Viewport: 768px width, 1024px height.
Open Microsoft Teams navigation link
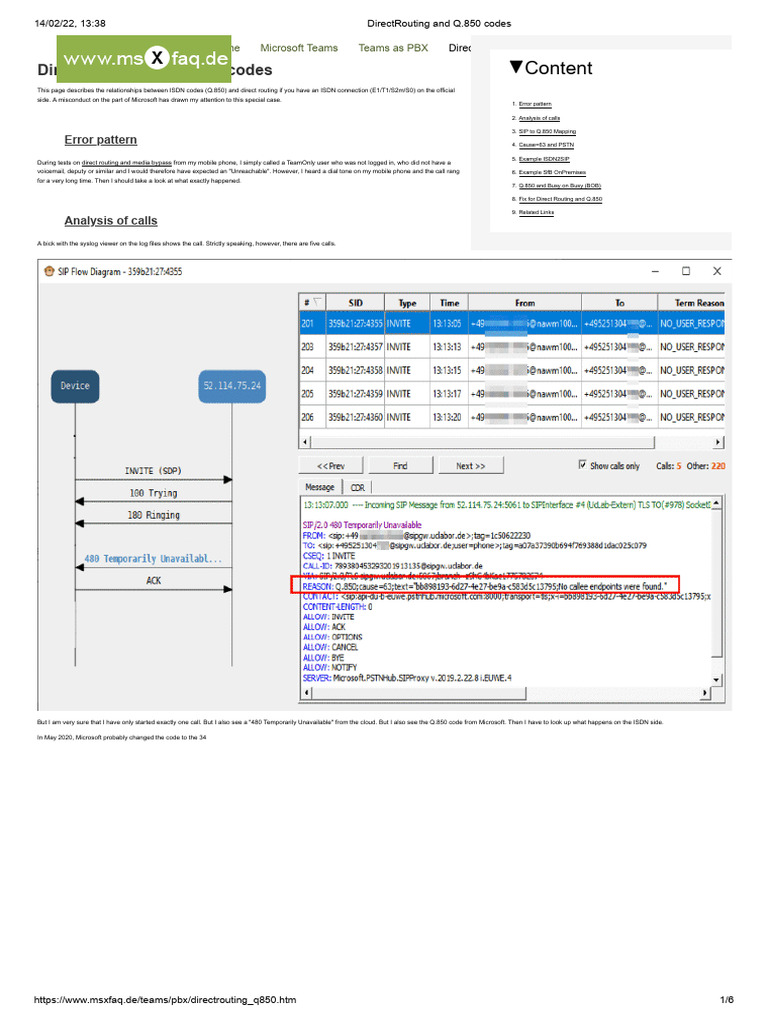(x=299, y=48)
